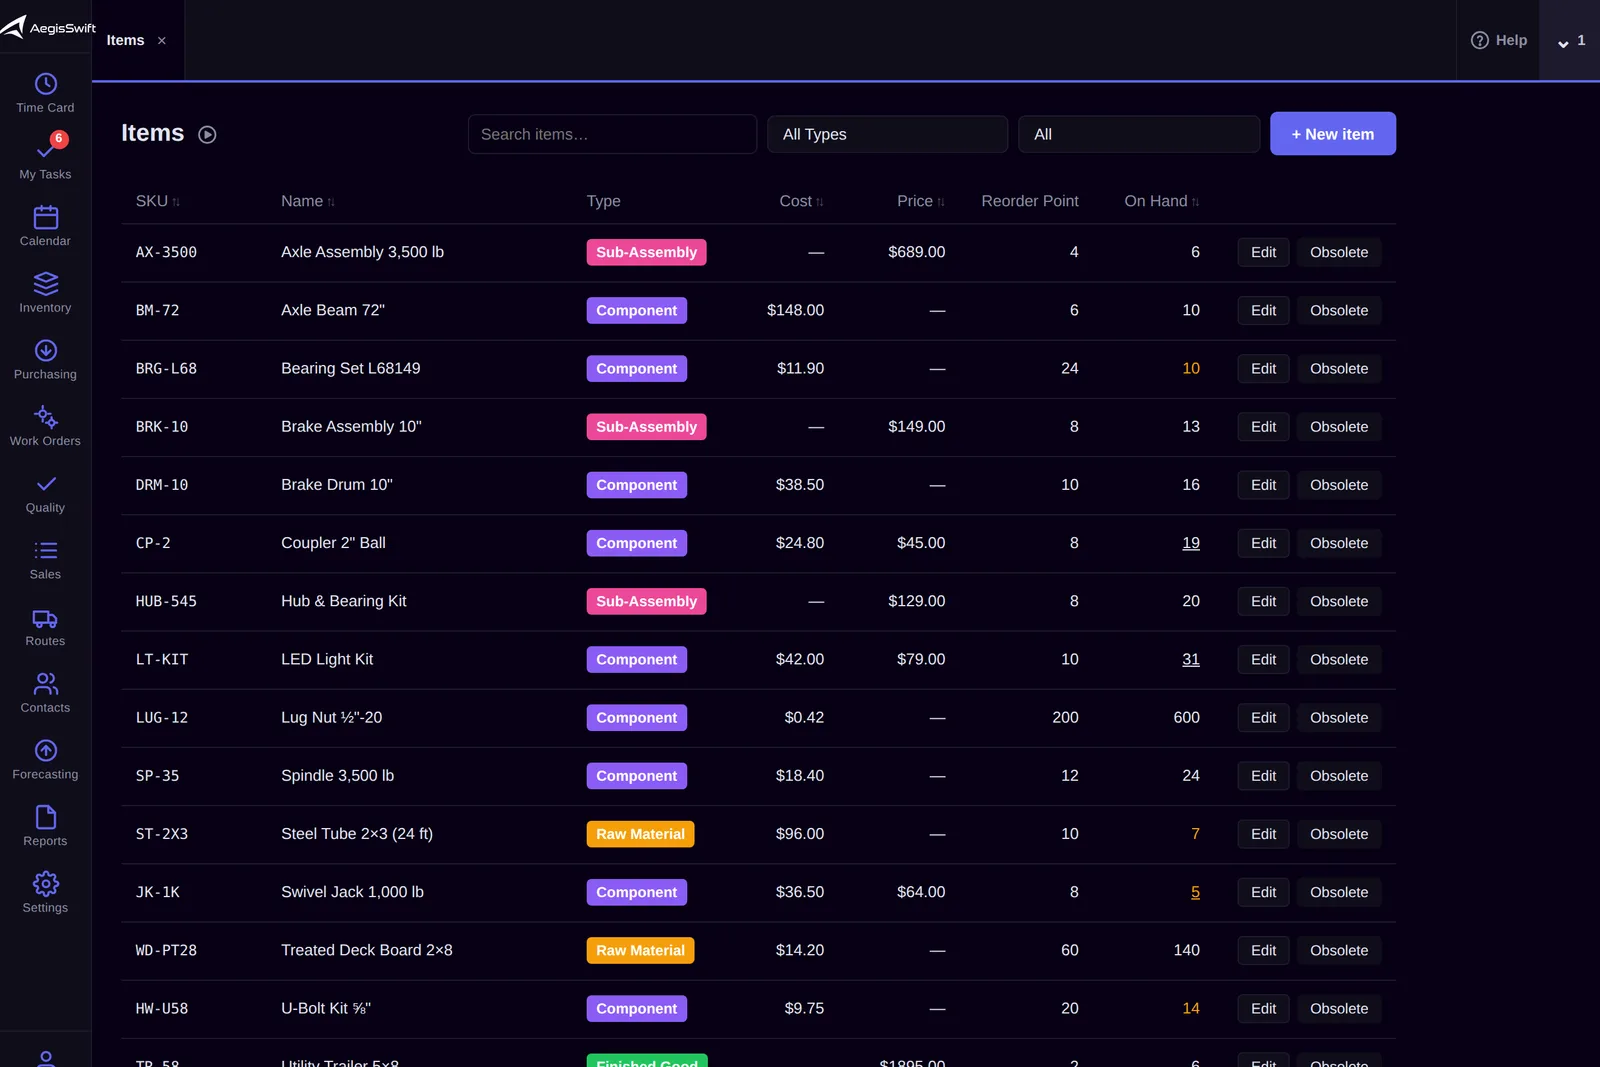Image resolution: width=1600 pixels, height=1067 pixels.
Task: Edit the Axle Assembly 3,500 lb row
Action: (x=1263, y=252)
